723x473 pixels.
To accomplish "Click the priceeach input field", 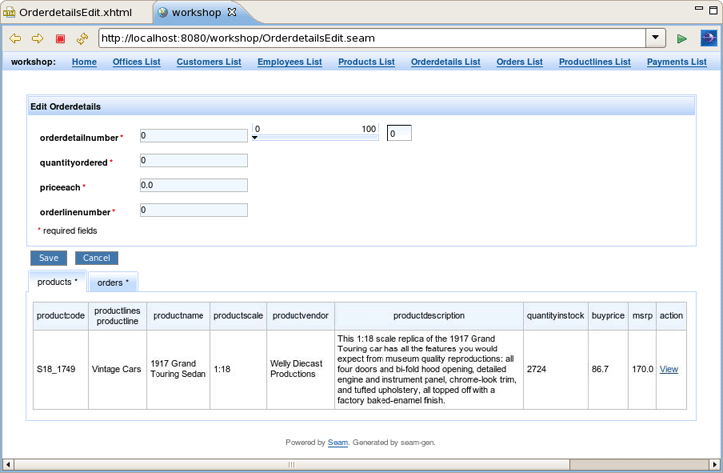I will (x=194, y=185).
